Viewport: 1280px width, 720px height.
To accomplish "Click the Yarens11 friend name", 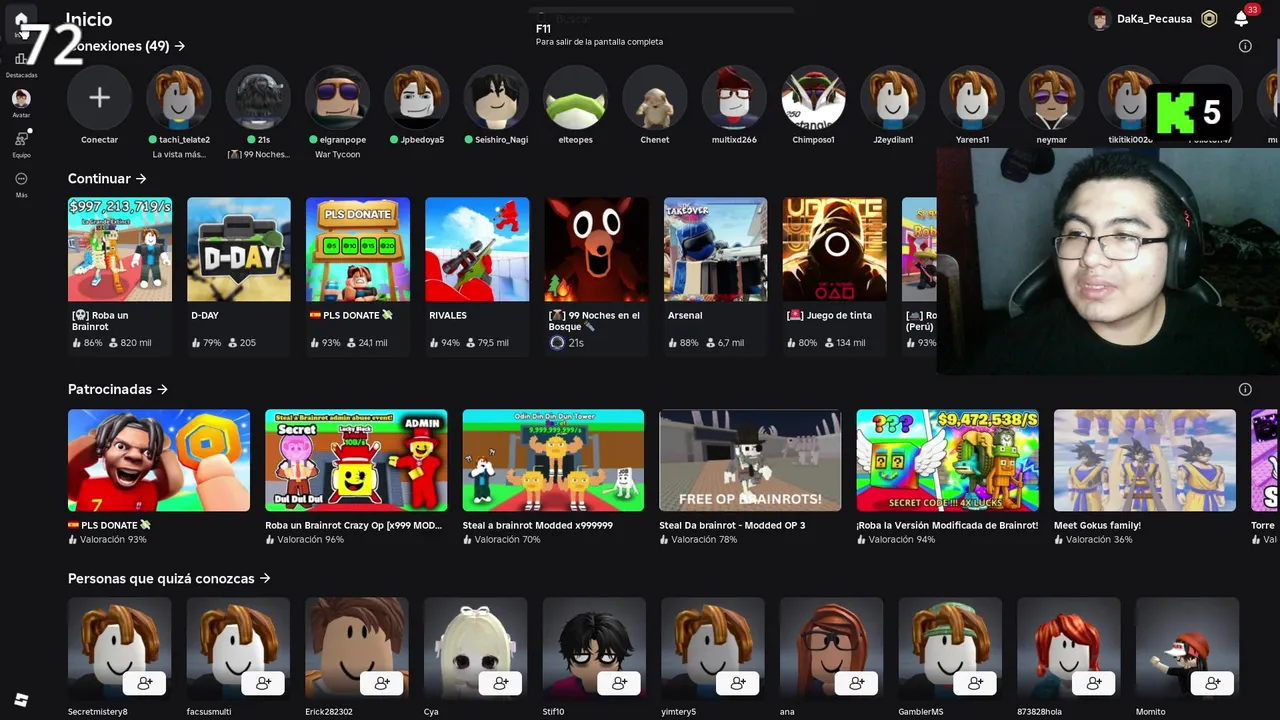I will point(972,140).
